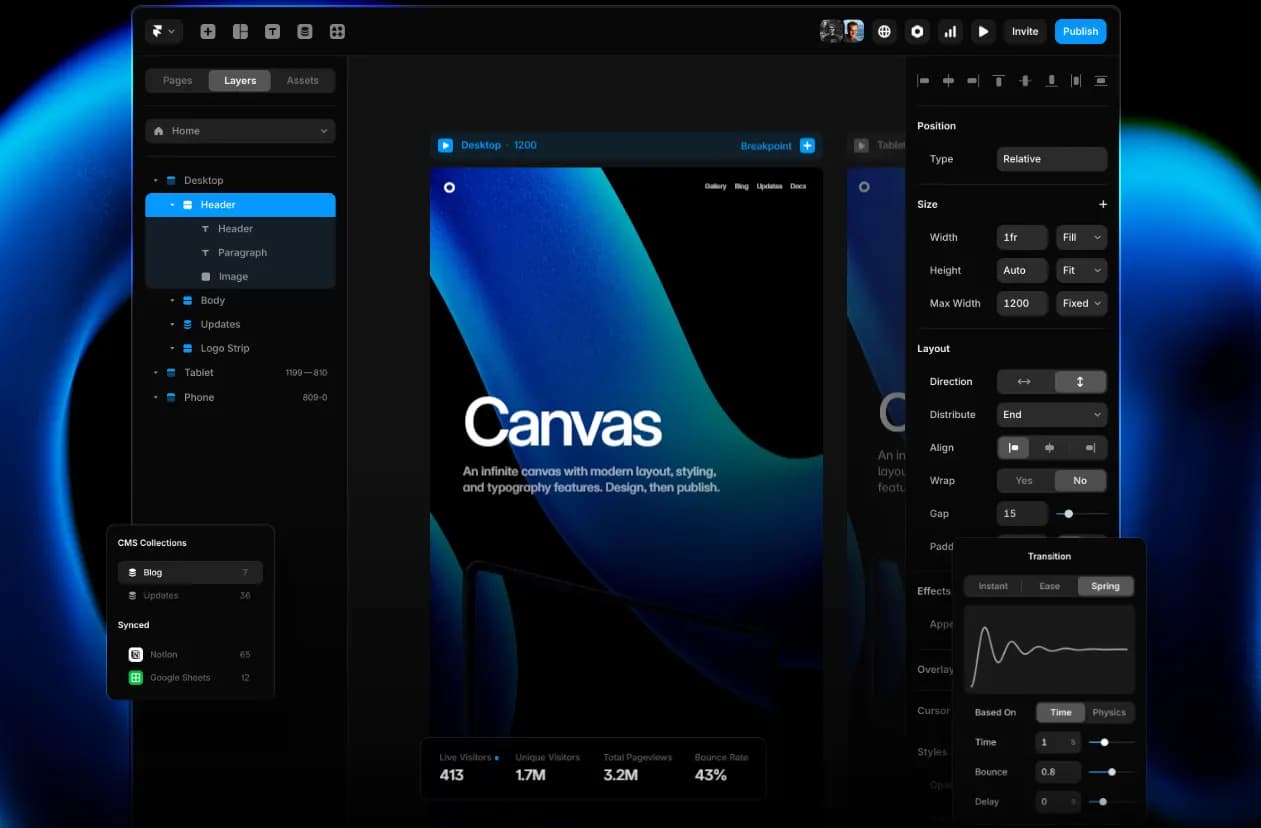Click the globe icon in top toolbar
Screen dimensions: 1261x828
[884, 32]
